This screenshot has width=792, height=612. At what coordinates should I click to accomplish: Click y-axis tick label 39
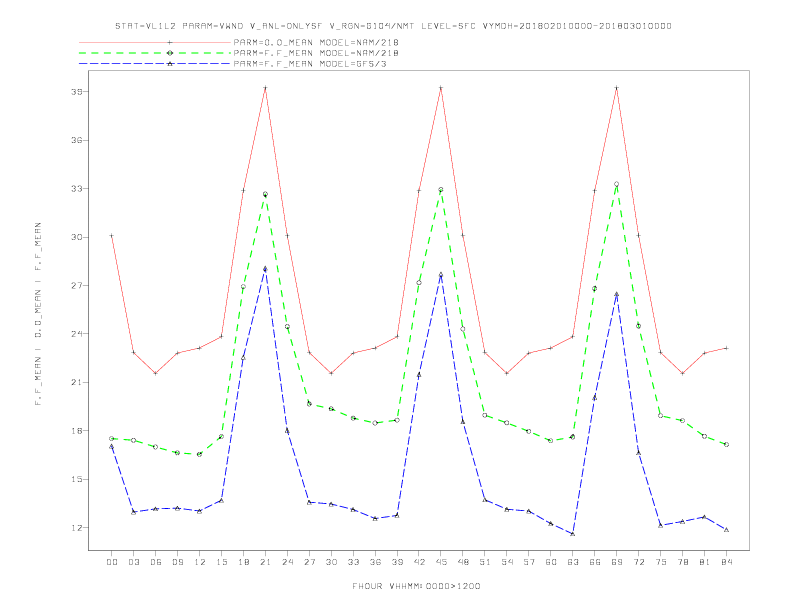tap(77, 92)
